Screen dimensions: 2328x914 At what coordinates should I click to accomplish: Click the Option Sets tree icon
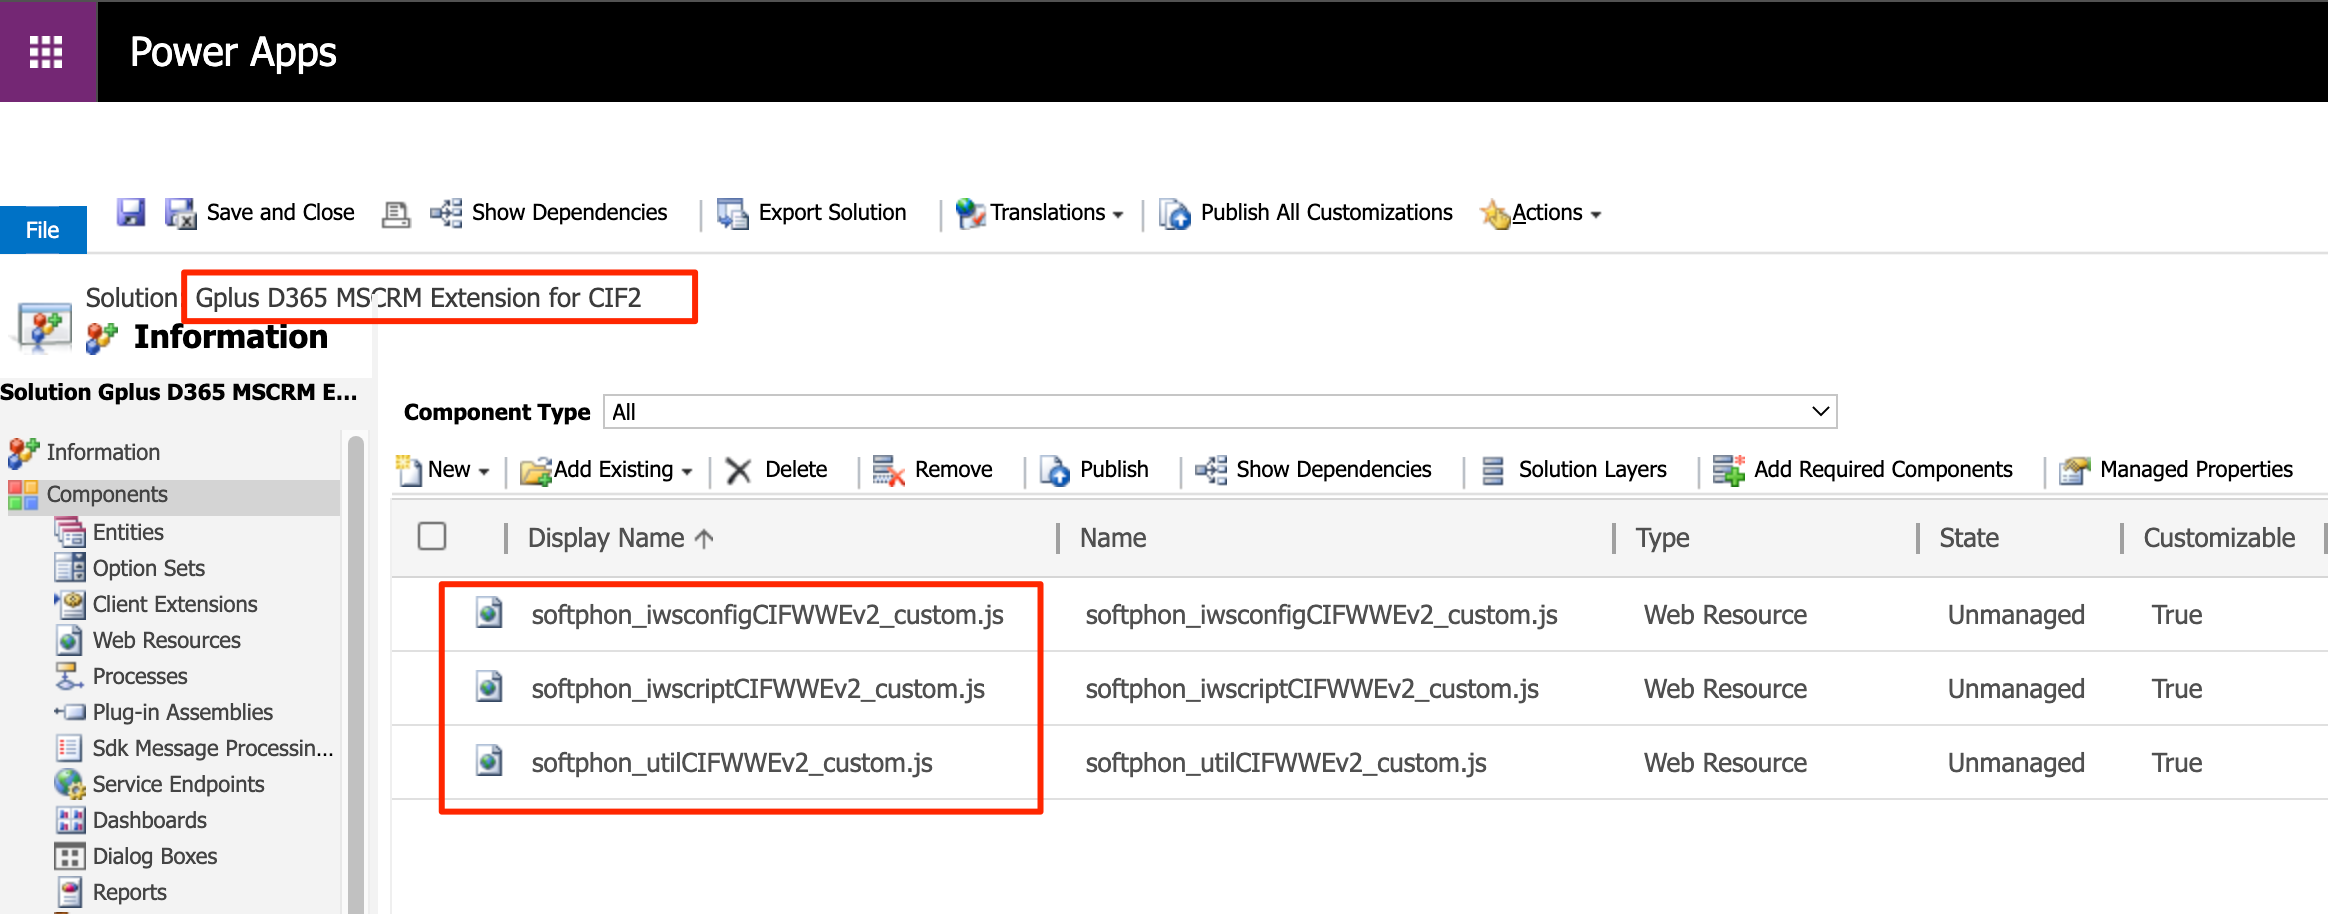click(70, 568)
